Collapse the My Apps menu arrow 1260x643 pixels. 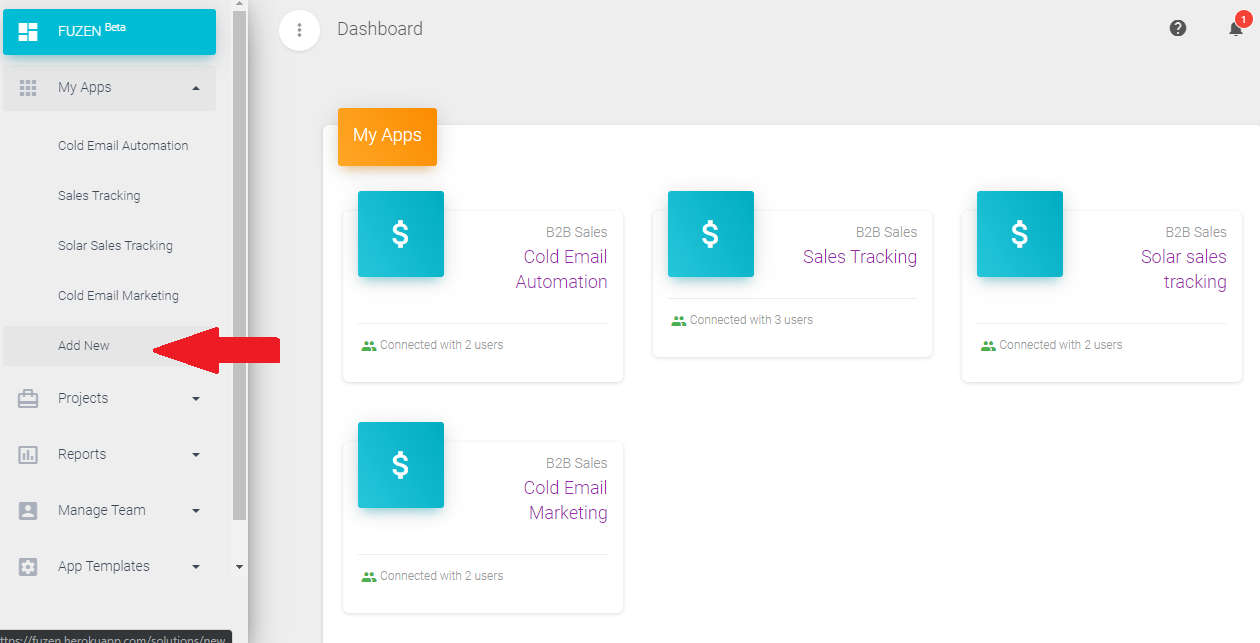pyautogui.click(x=196, y=88)
